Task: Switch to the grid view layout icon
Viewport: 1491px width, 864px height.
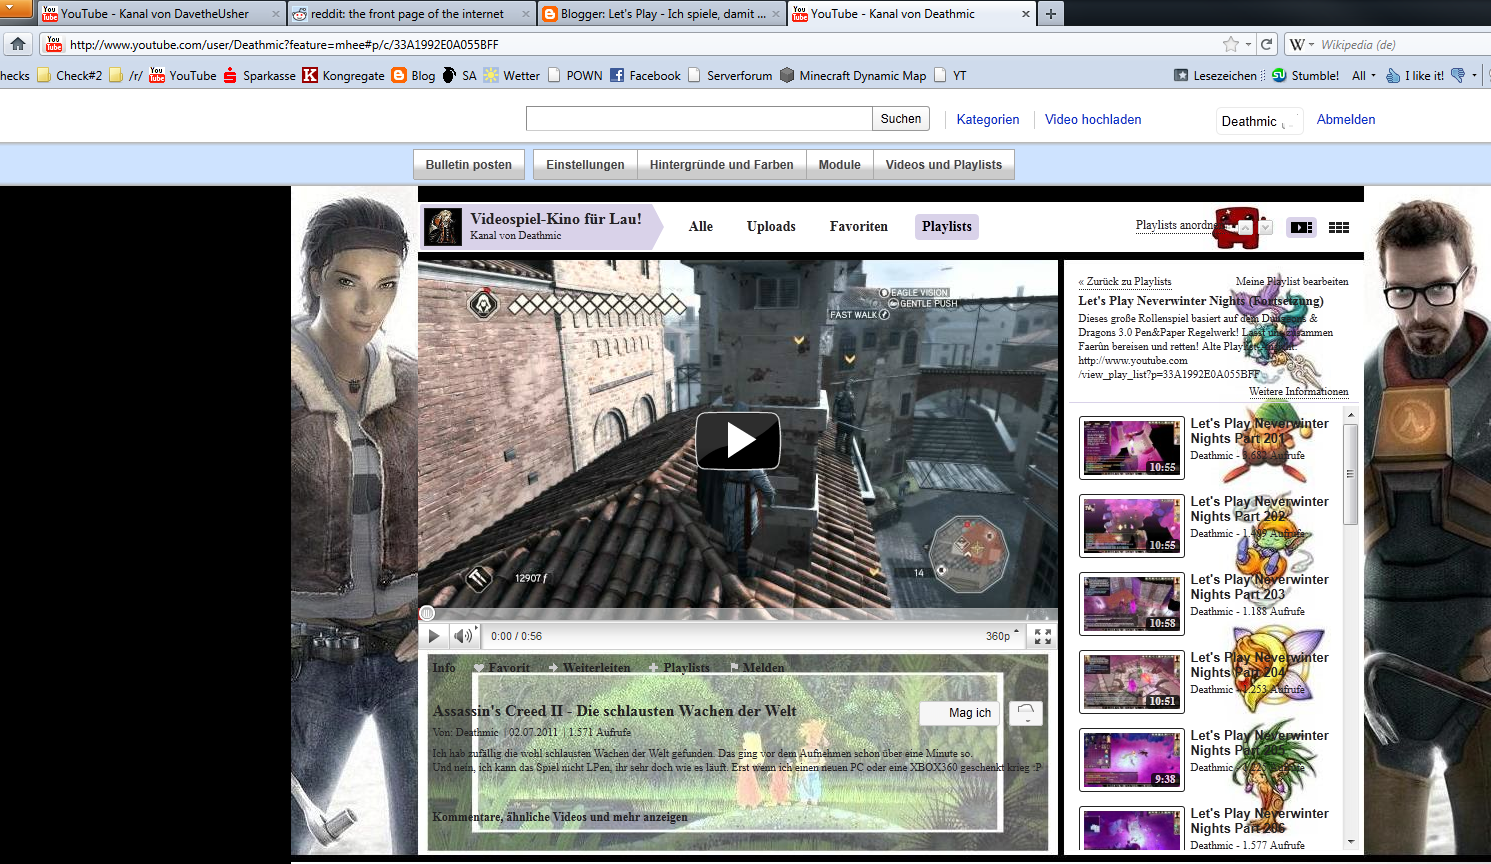Action: tap(1339, 227)
